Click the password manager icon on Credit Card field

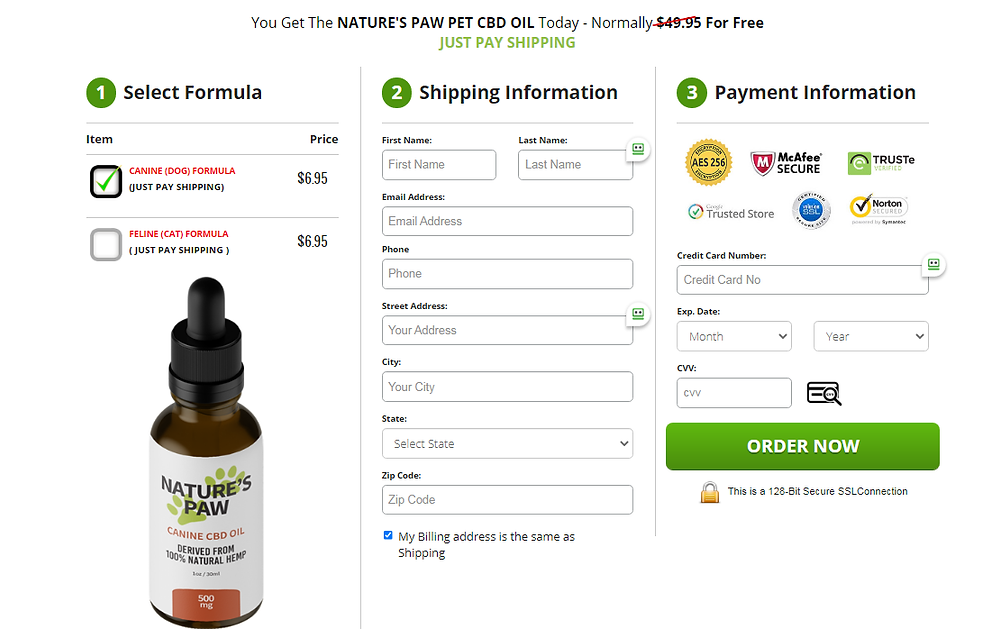(934, 264)
